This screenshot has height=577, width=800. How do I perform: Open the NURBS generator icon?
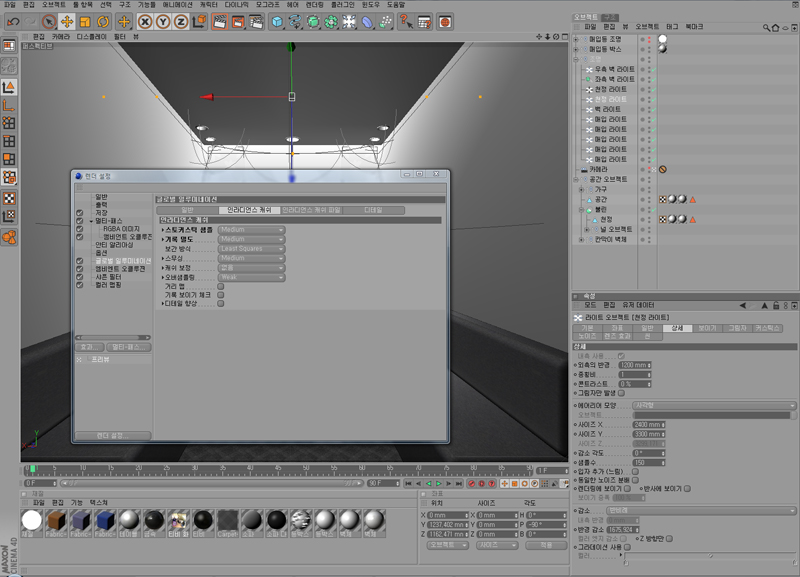313,21
